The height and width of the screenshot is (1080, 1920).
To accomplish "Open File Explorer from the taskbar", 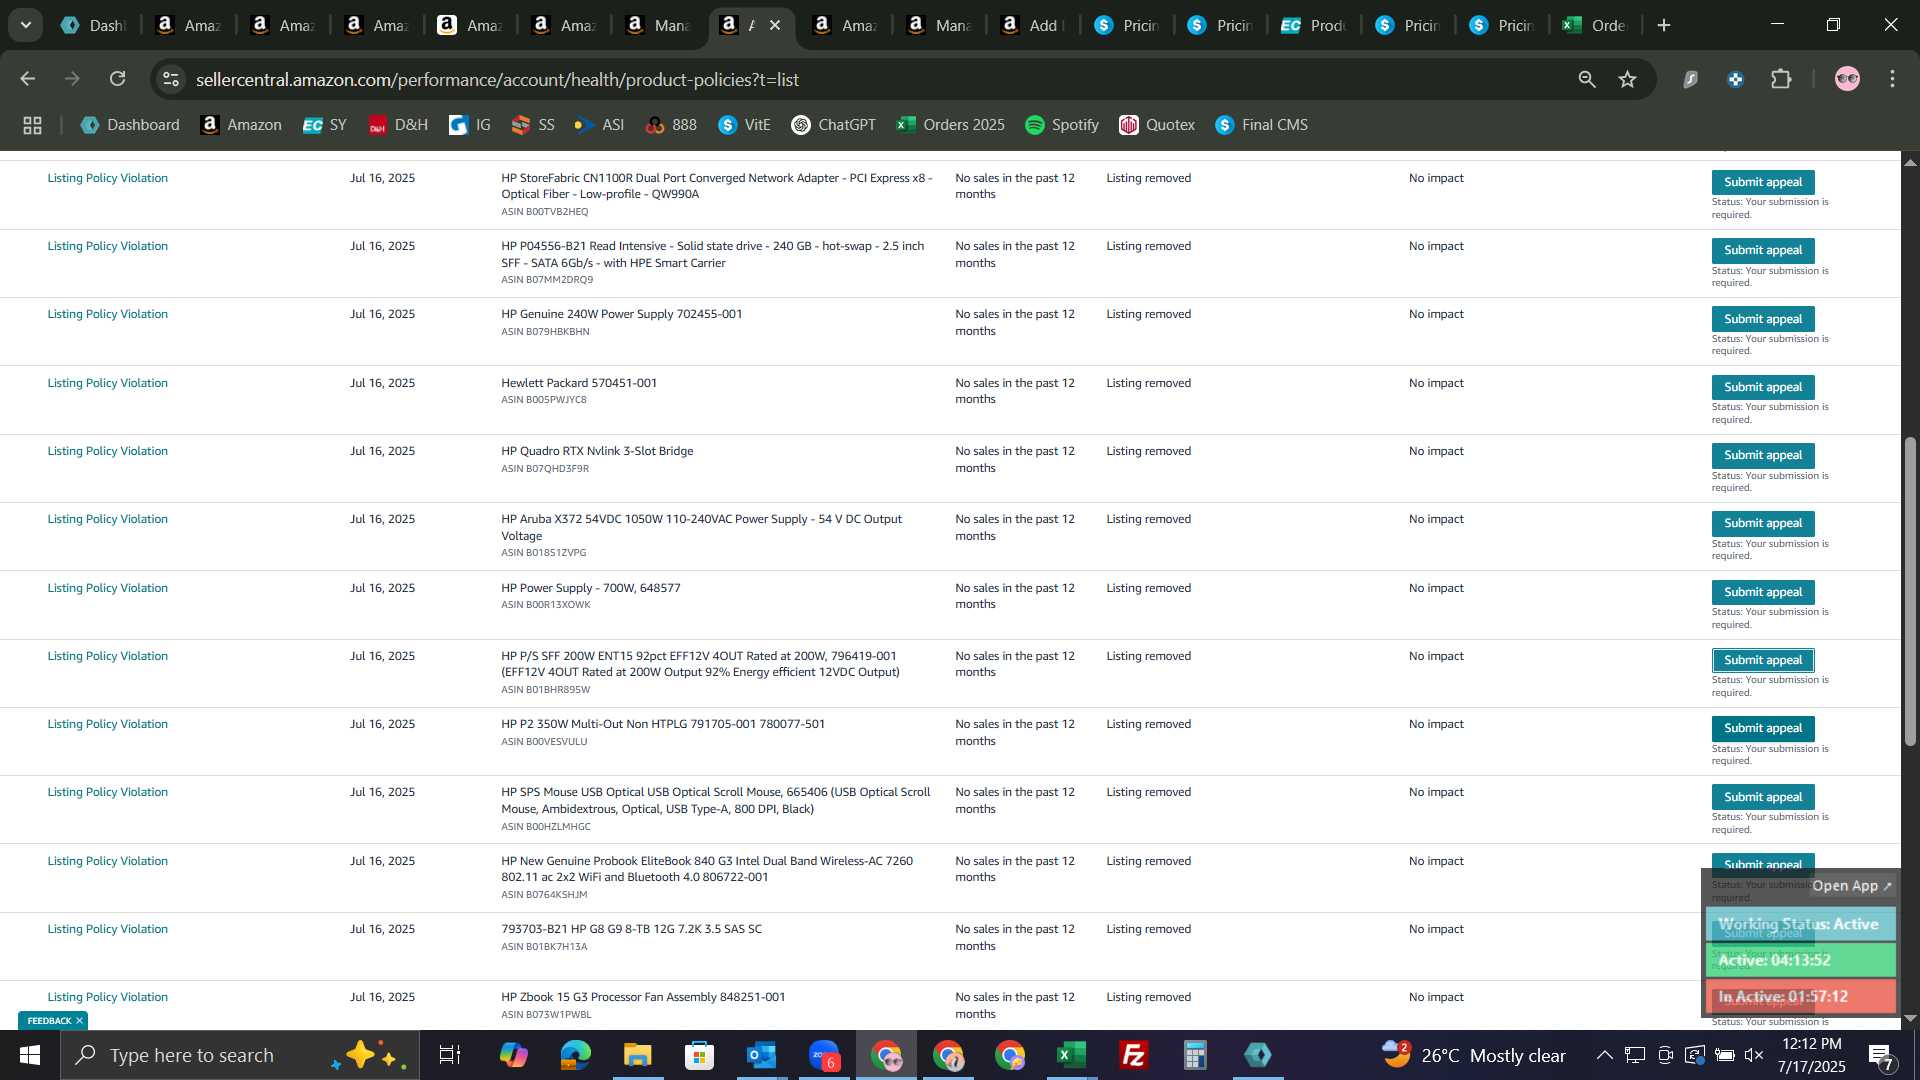I will [638, 1055].
